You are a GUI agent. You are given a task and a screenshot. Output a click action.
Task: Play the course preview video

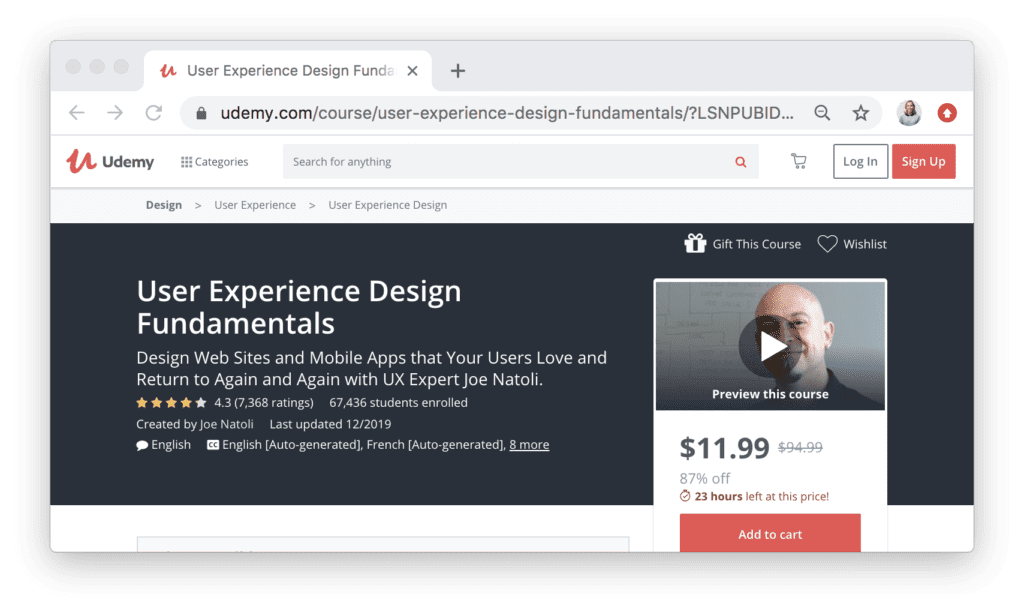[771, 346]
